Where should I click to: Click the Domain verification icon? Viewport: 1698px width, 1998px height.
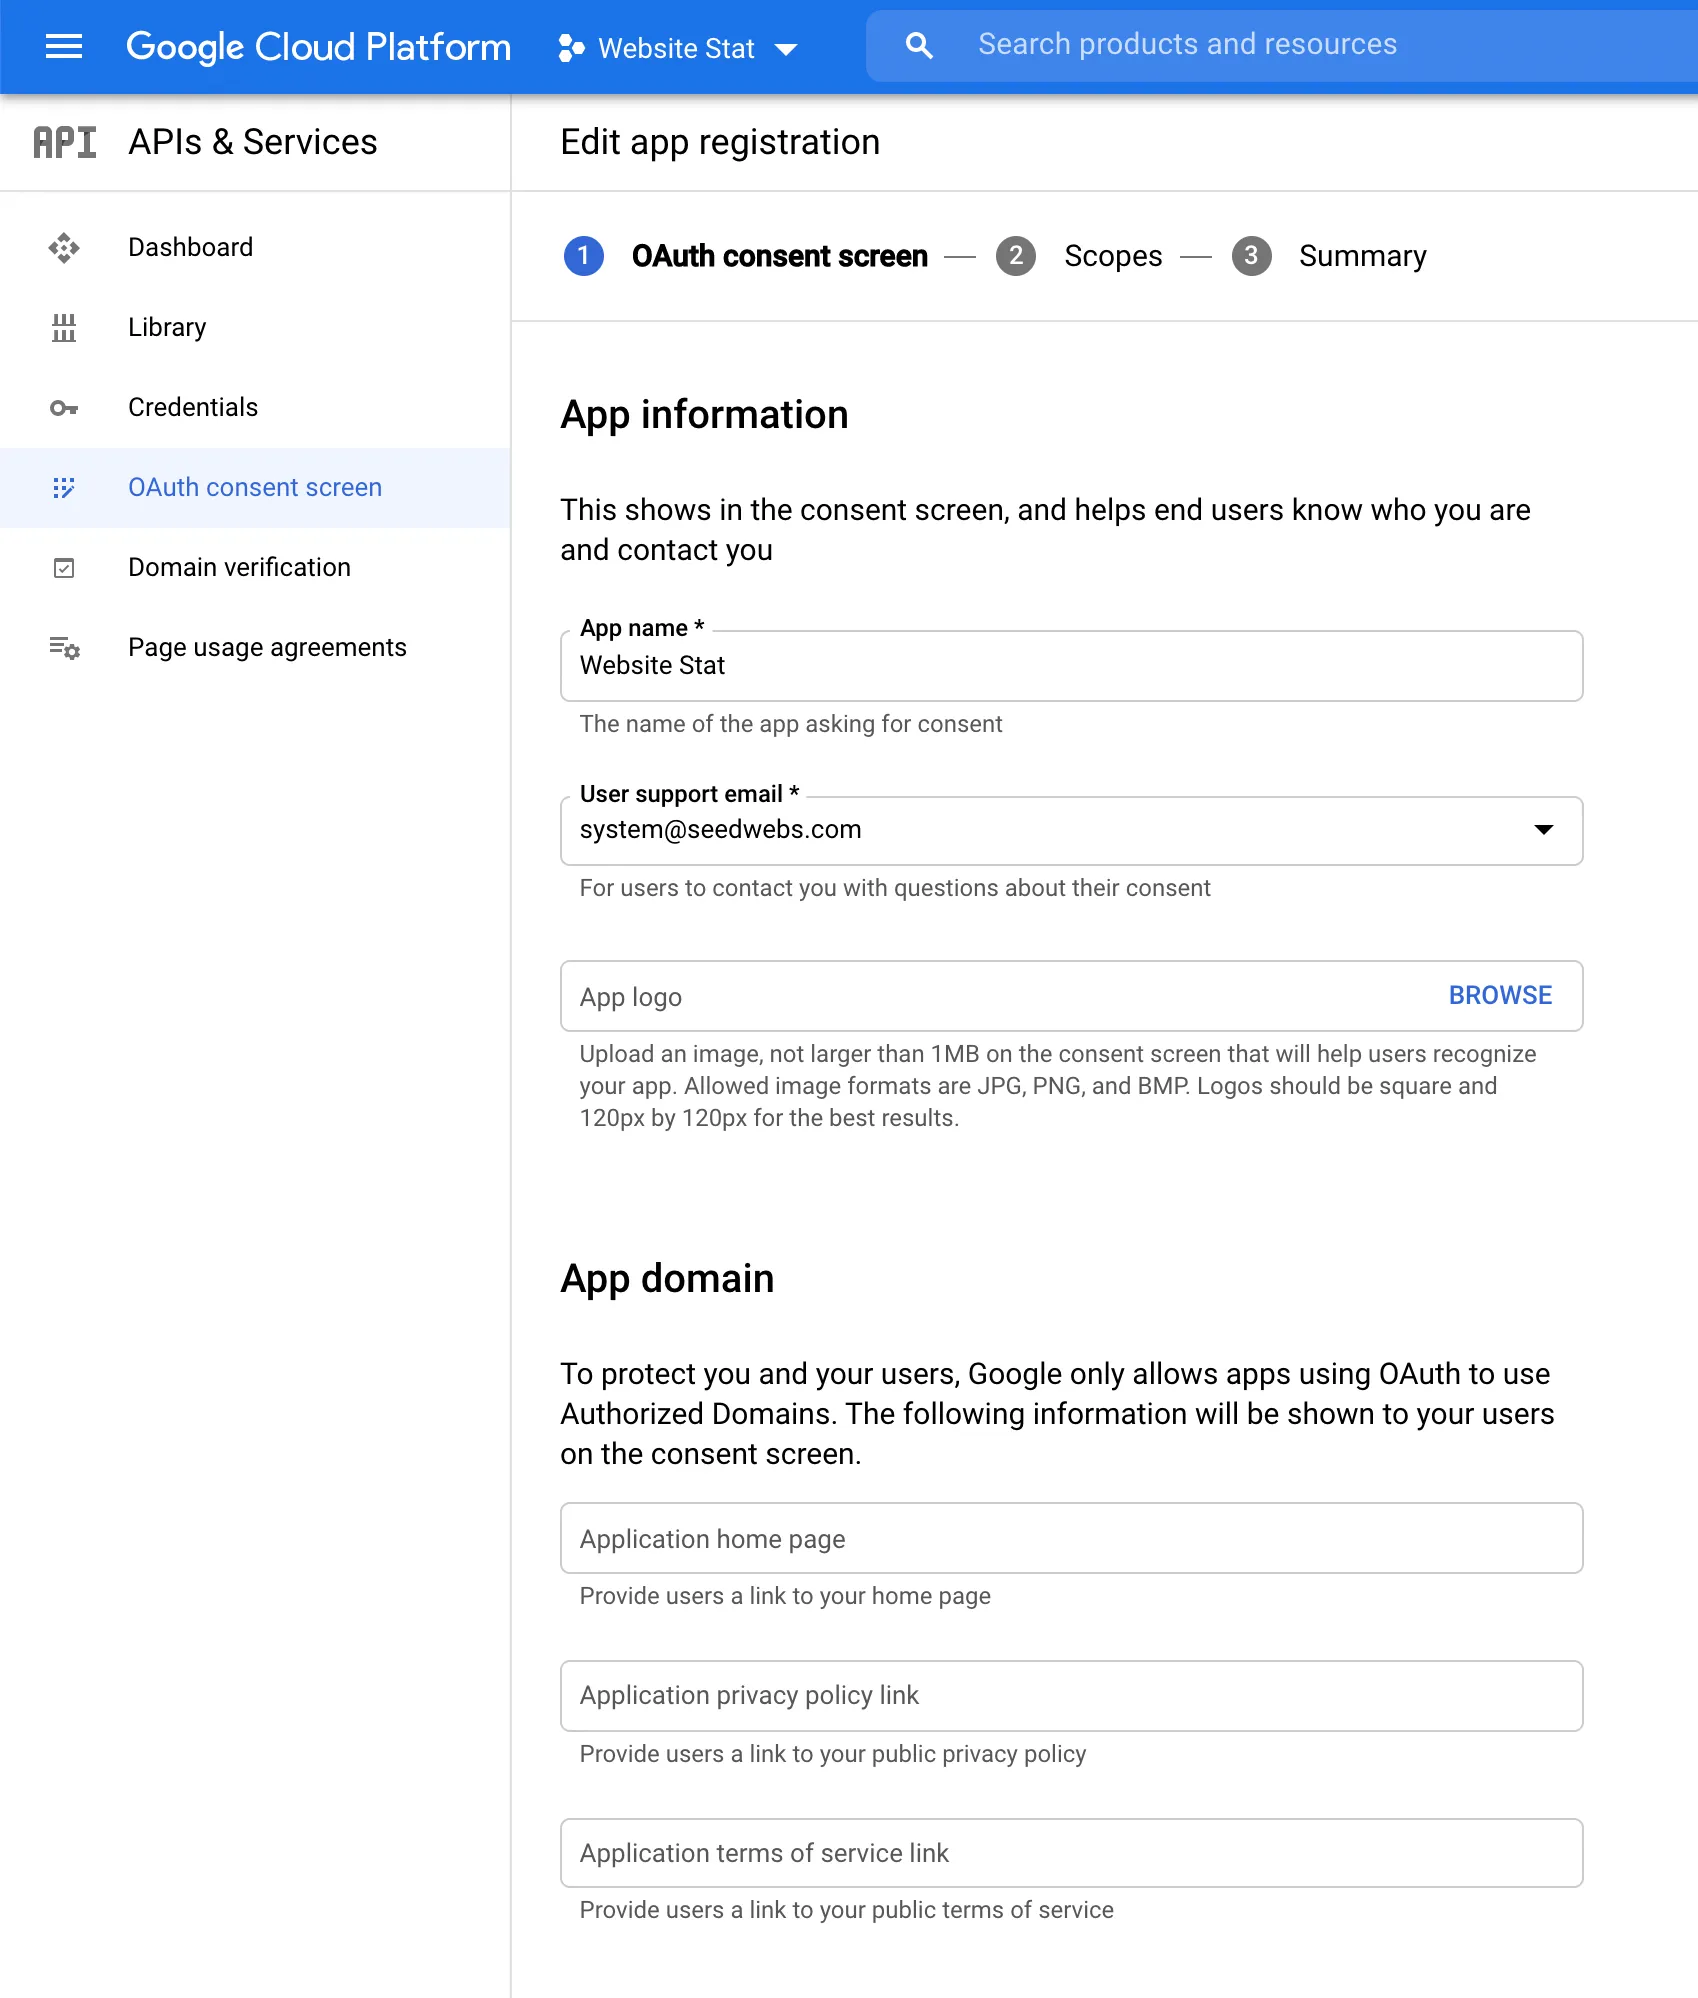click(64, 567)
